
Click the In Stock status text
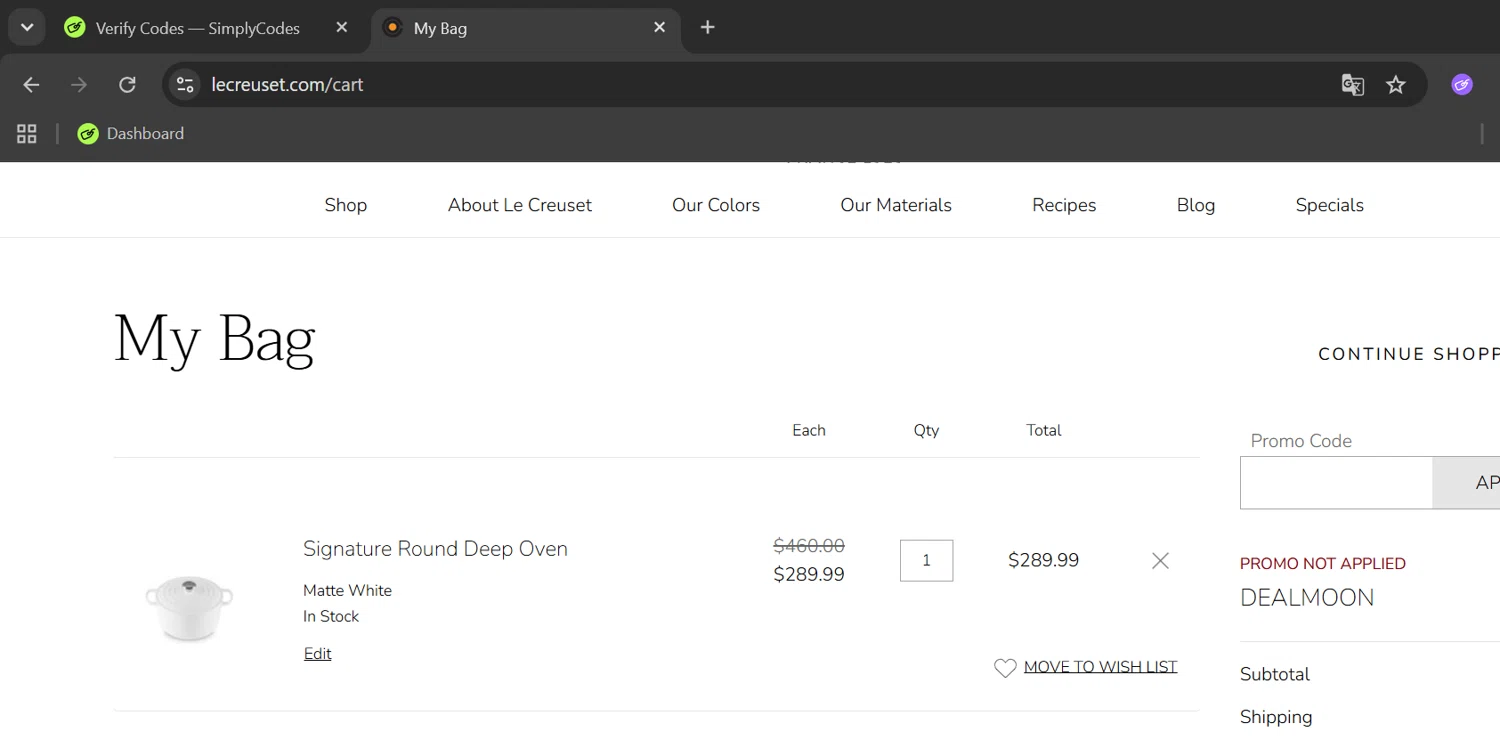click(x=331, y=617)
